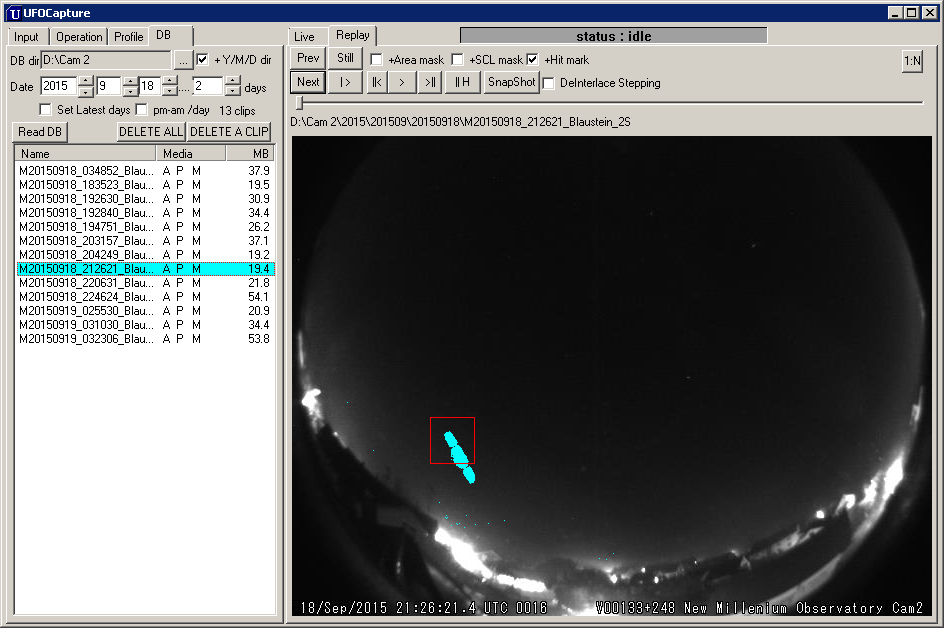The height and width of the screenshot is (628, 944).
Task: Increase the number of days stepper
Action: pos(233,81)
